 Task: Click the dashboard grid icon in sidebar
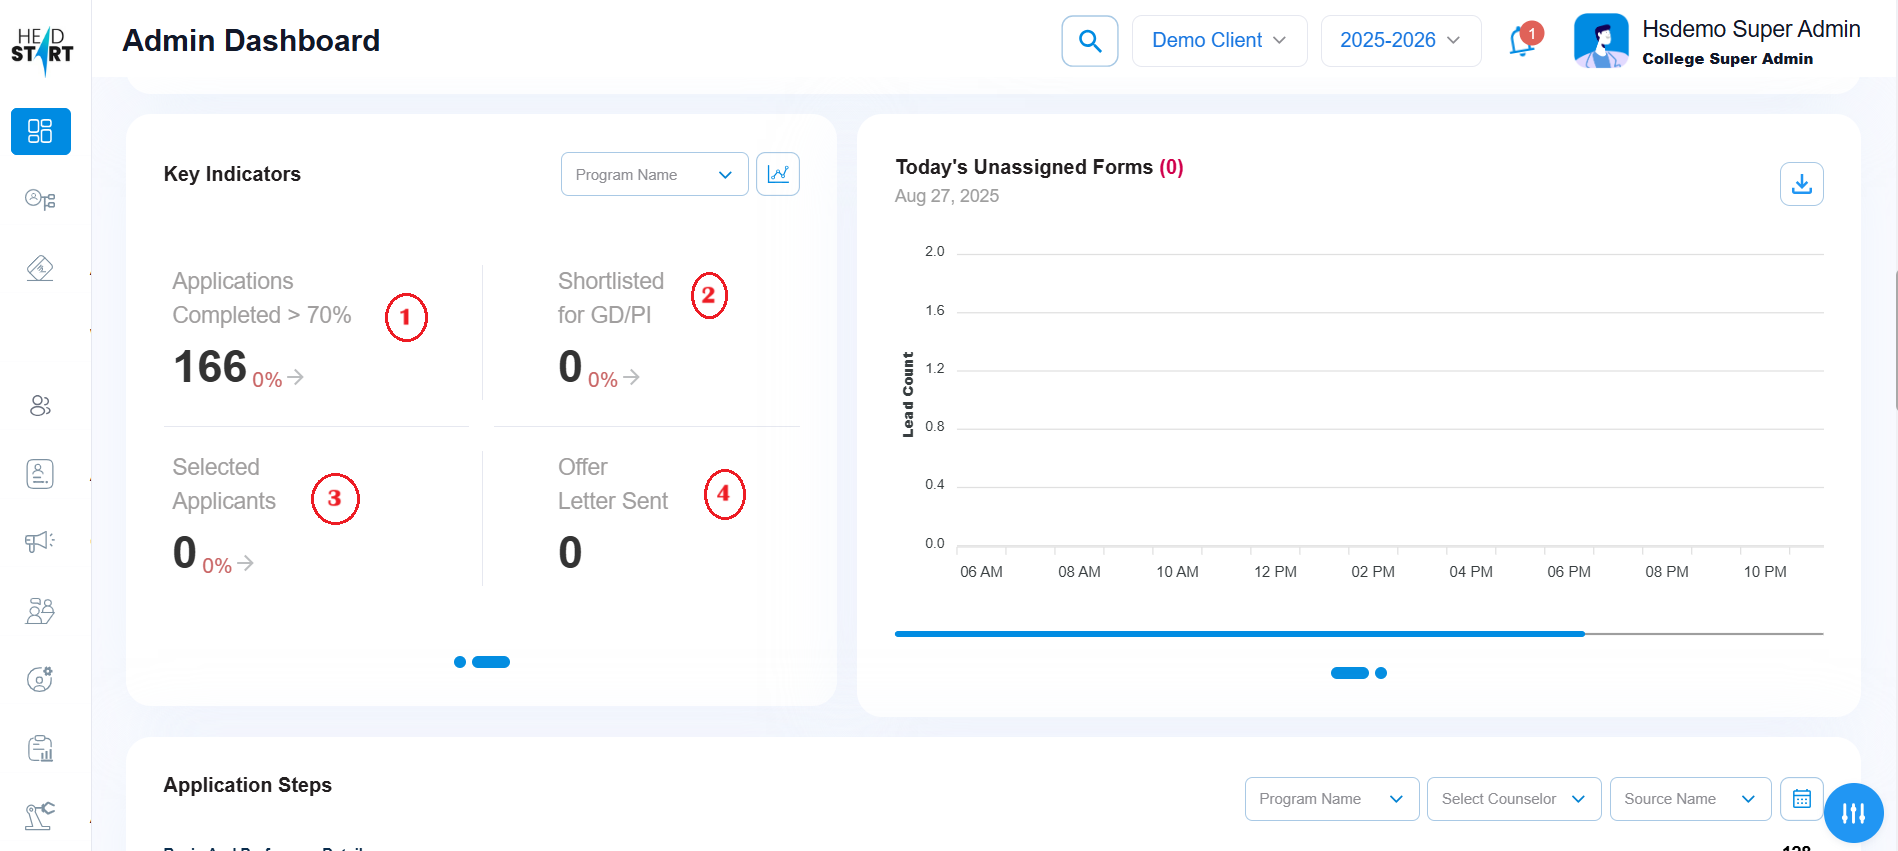pos(40,131)
